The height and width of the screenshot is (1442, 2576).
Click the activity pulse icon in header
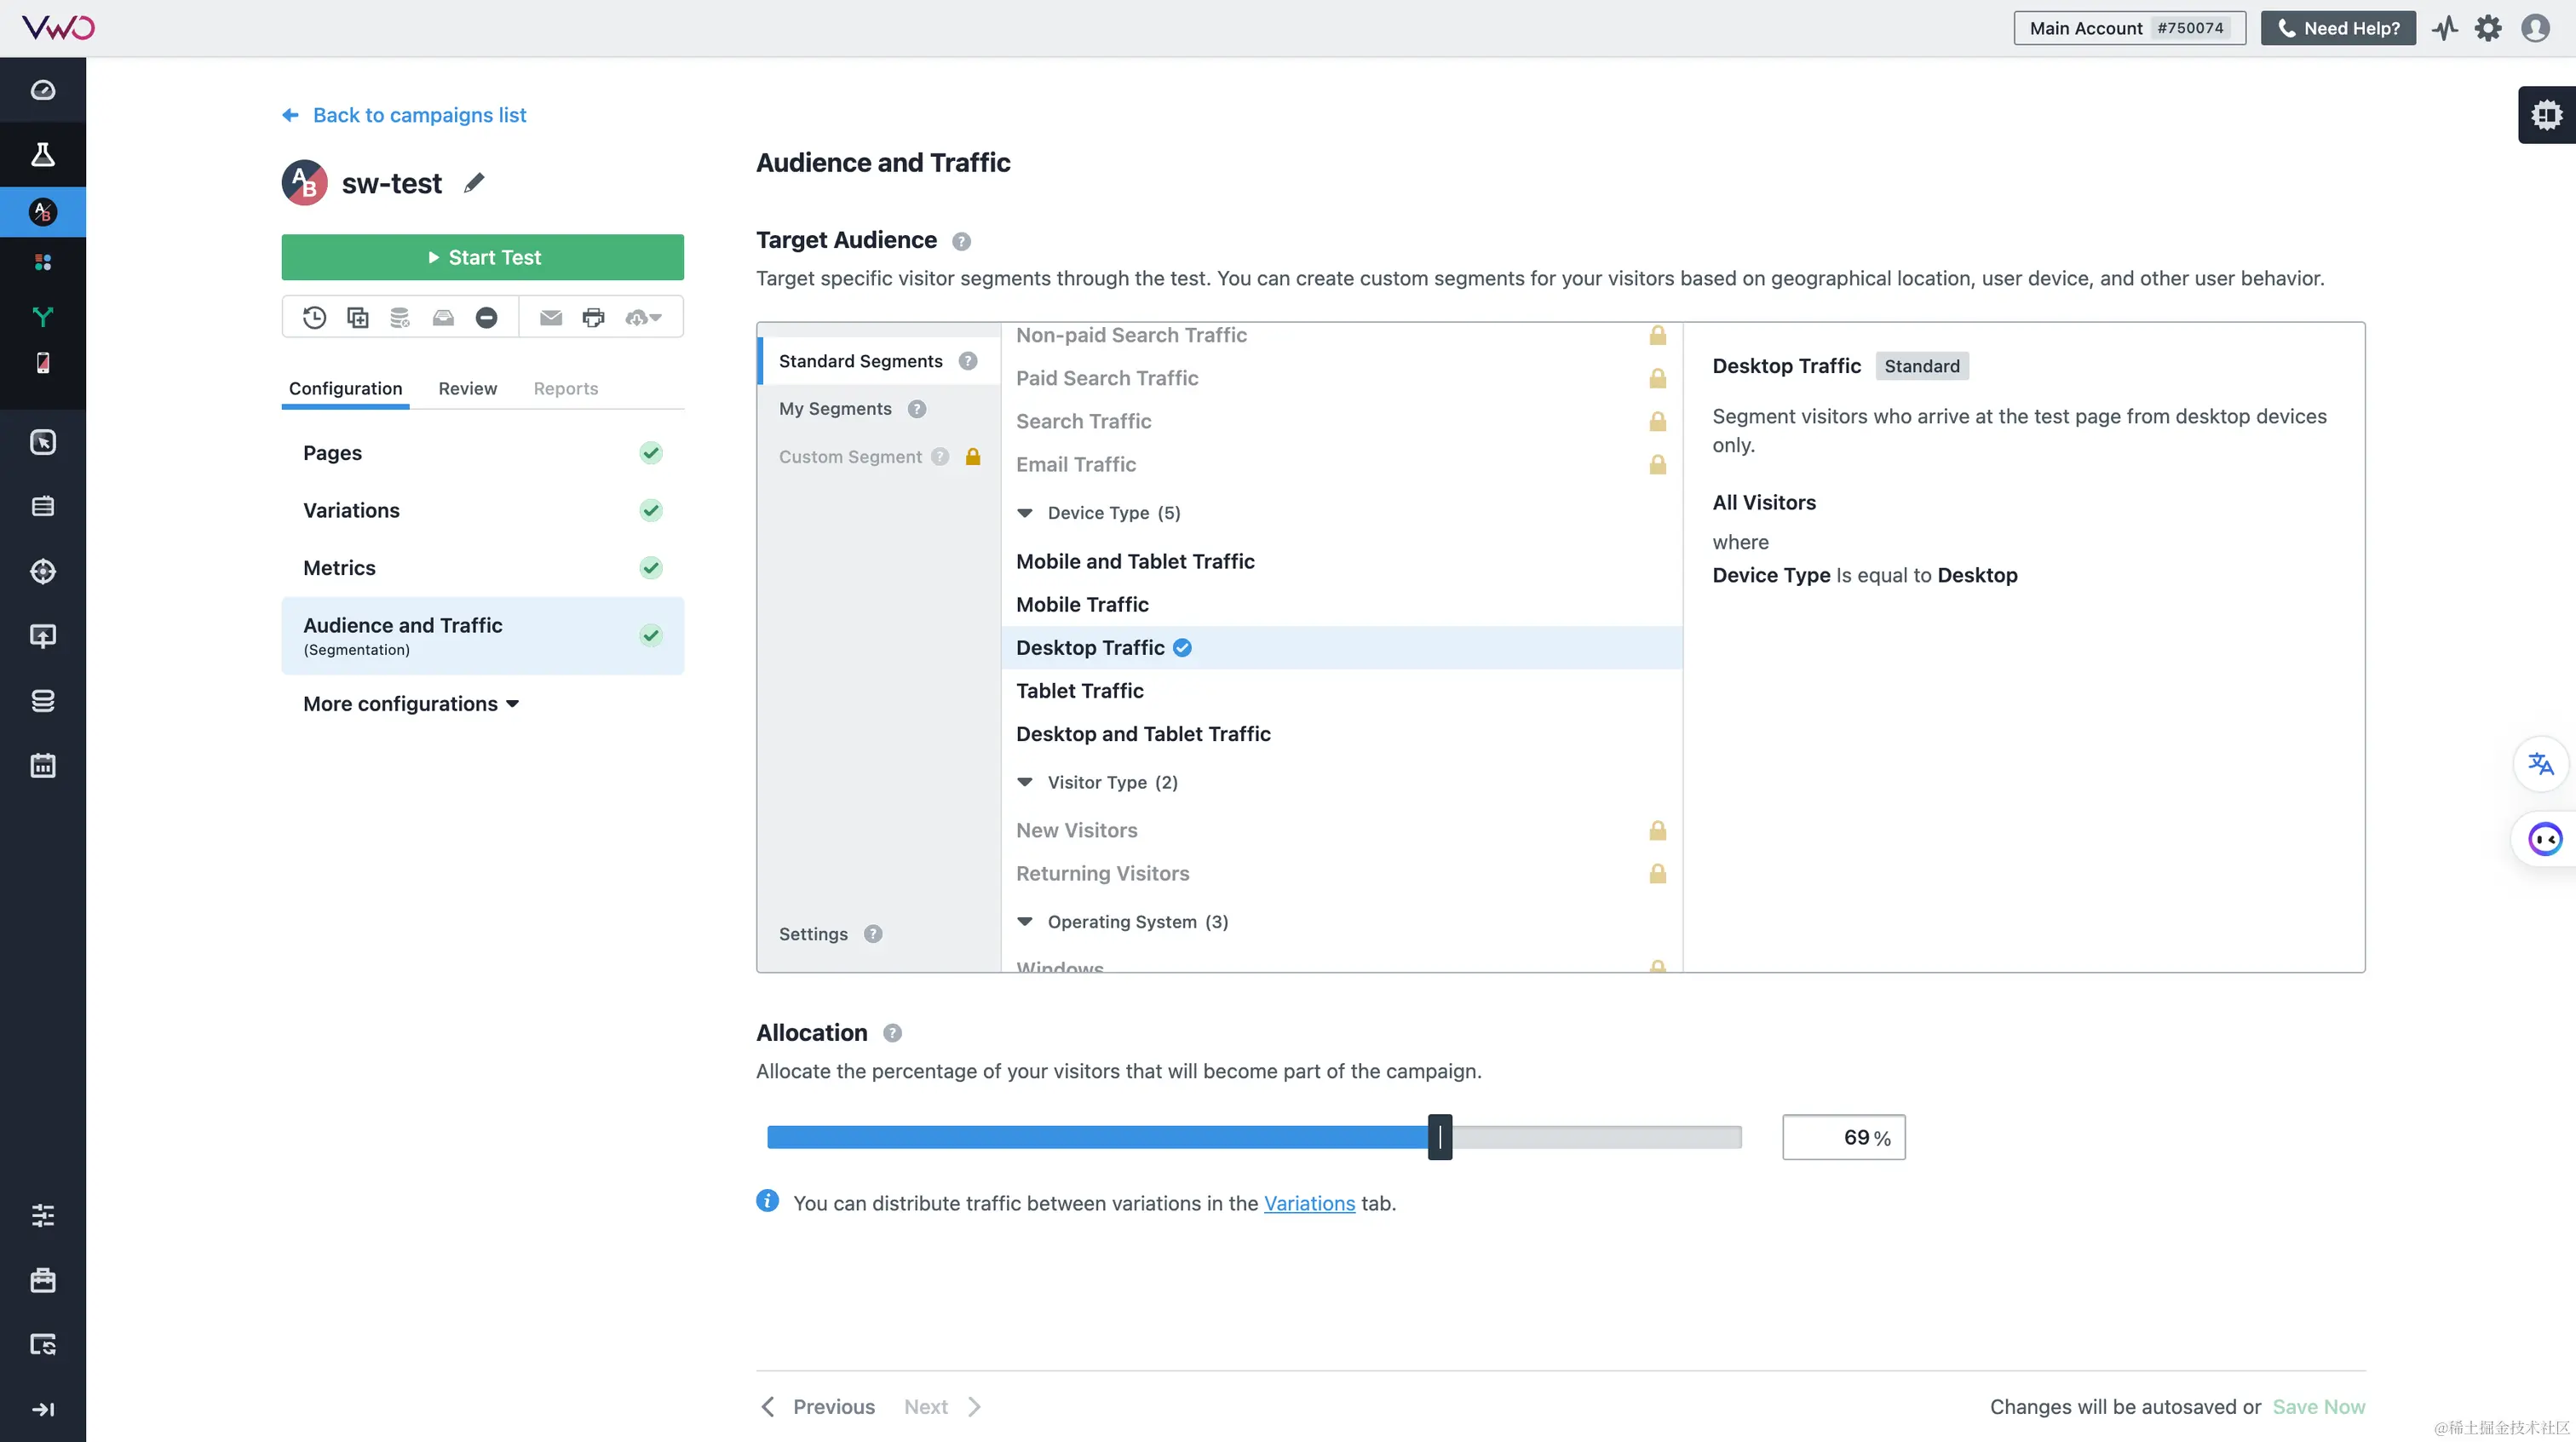click(2445, 28)
